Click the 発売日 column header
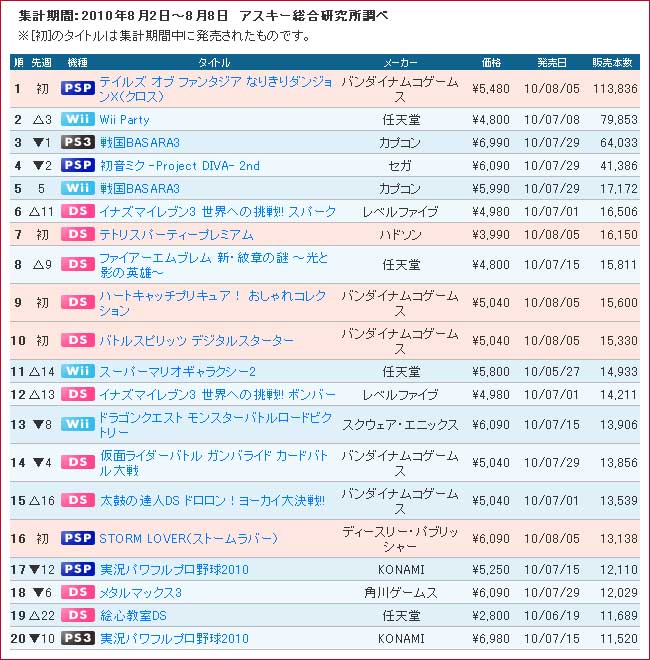The height and width of the screenshot is (660, 650). click(x=552, y=63)
